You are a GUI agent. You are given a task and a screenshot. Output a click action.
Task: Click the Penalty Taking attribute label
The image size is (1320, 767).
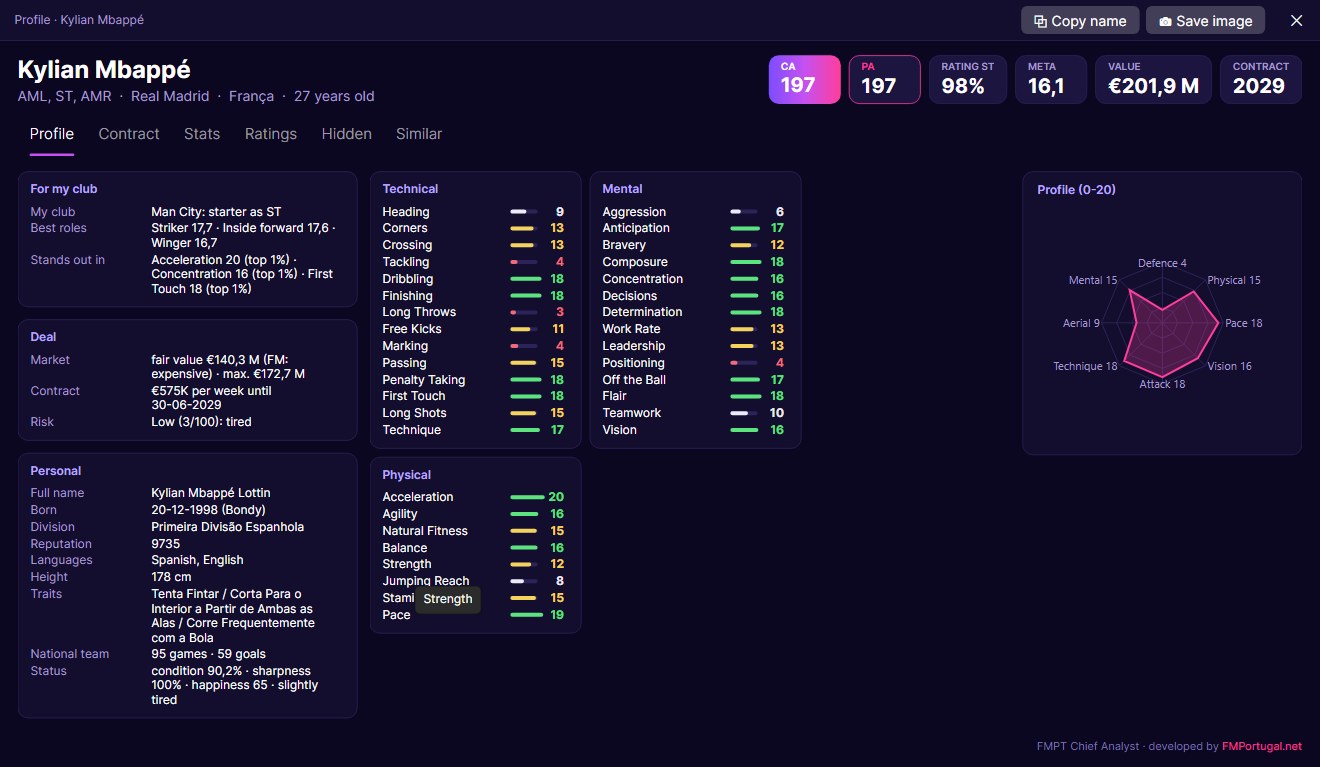[424, 380]
